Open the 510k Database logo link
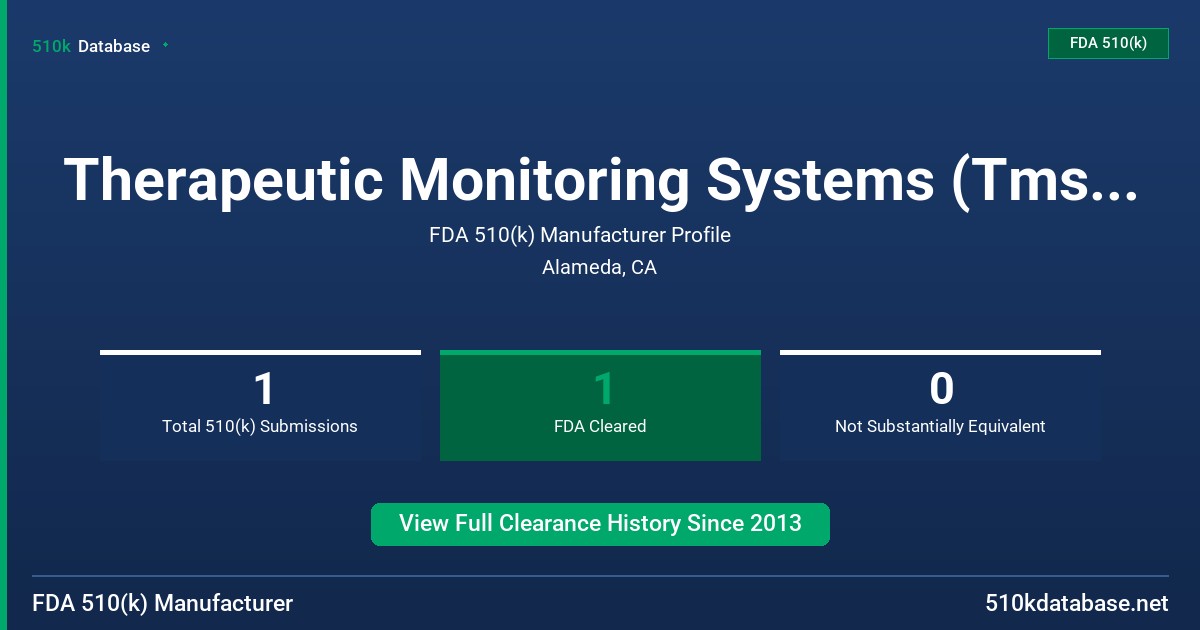 click(x=91, y=46)
